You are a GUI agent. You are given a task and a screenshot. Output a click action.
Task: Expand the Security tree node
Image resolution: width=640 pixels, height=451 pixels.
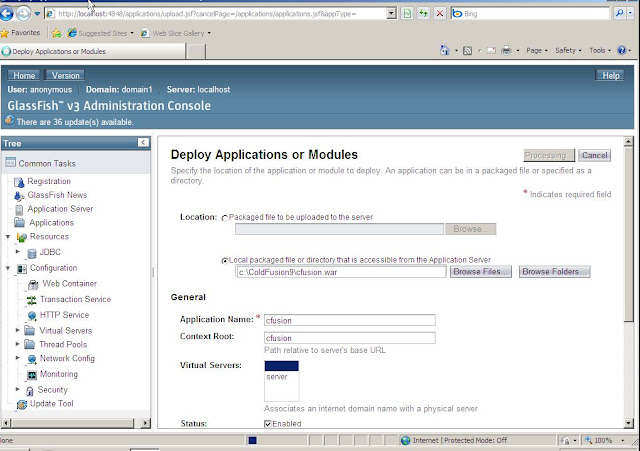pos(18,389)
